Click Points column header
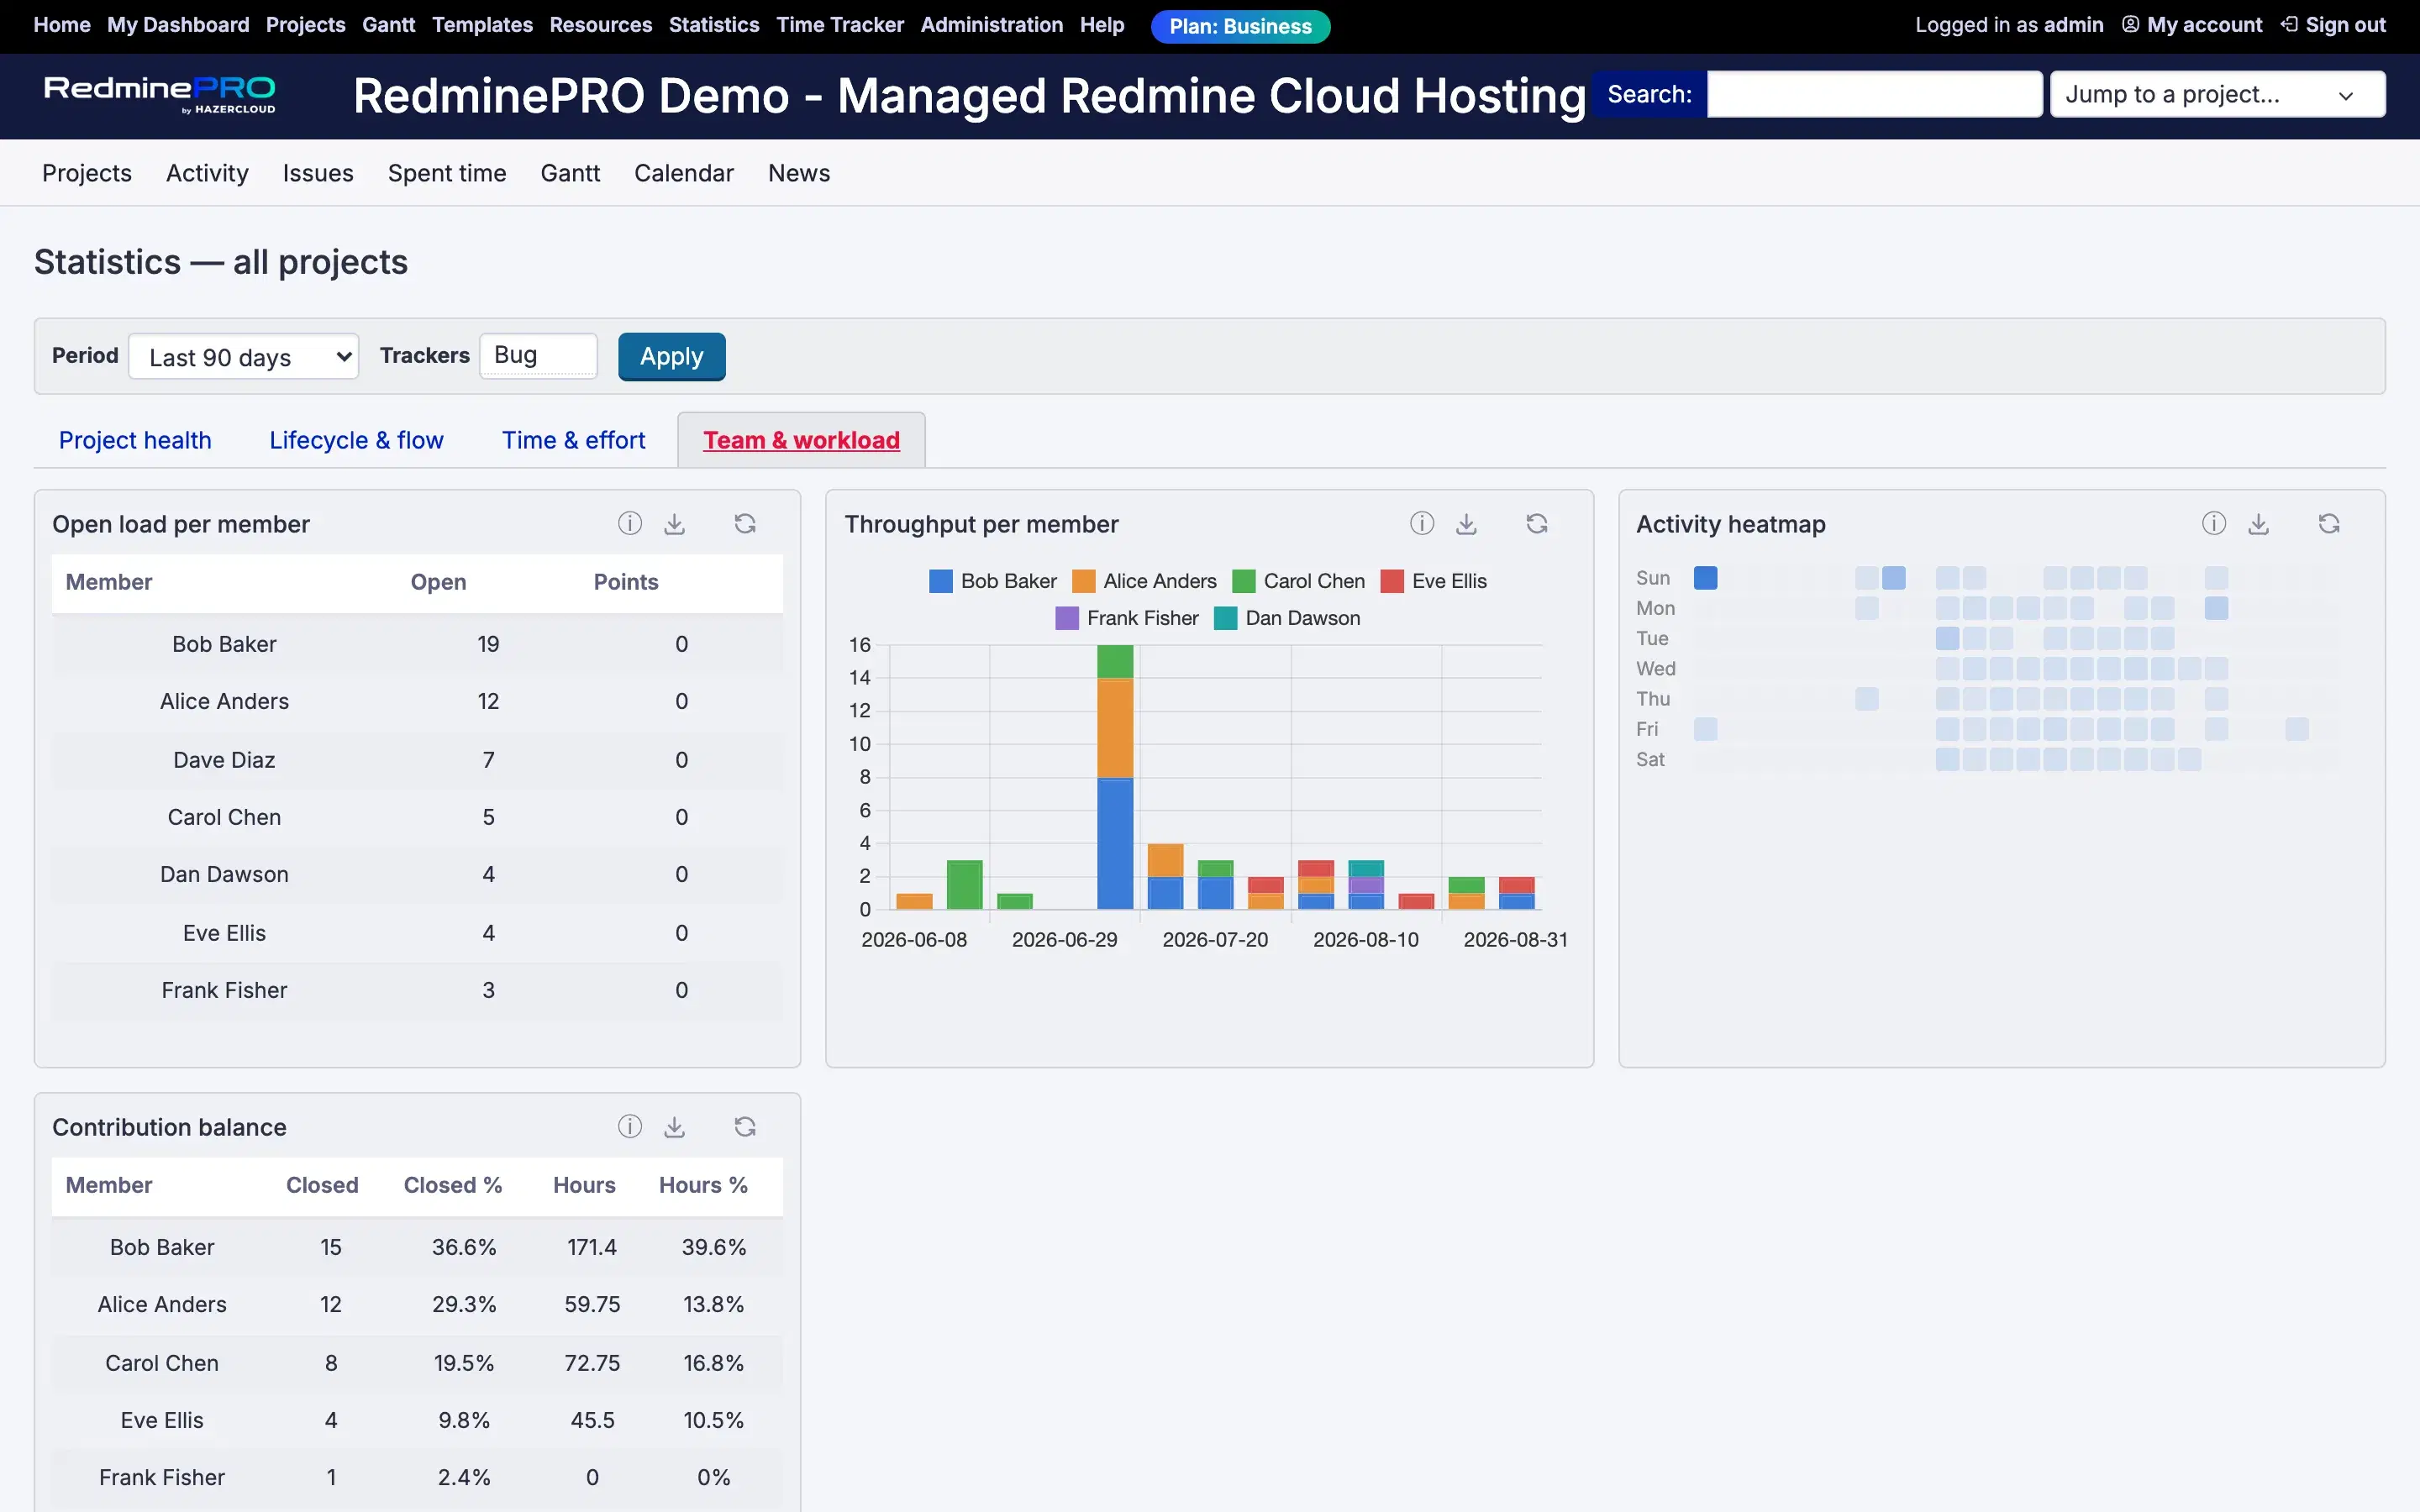 (x=626, y=582)
